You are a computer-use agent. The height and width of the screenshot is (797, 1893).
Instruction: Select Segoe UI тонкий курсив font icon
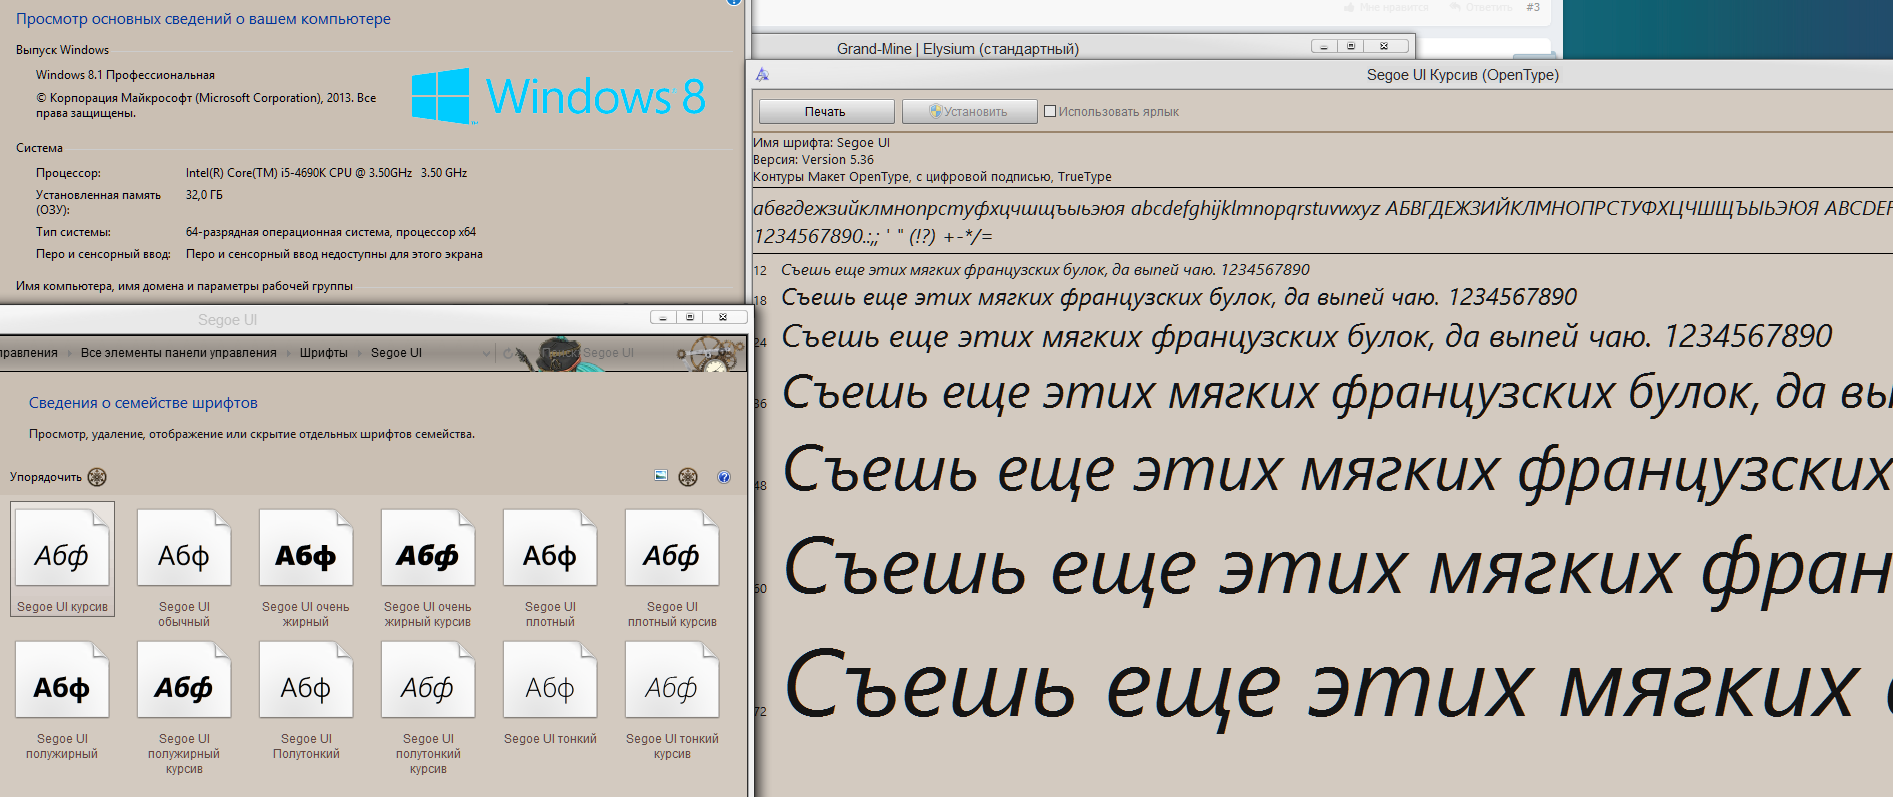point(672,682)
